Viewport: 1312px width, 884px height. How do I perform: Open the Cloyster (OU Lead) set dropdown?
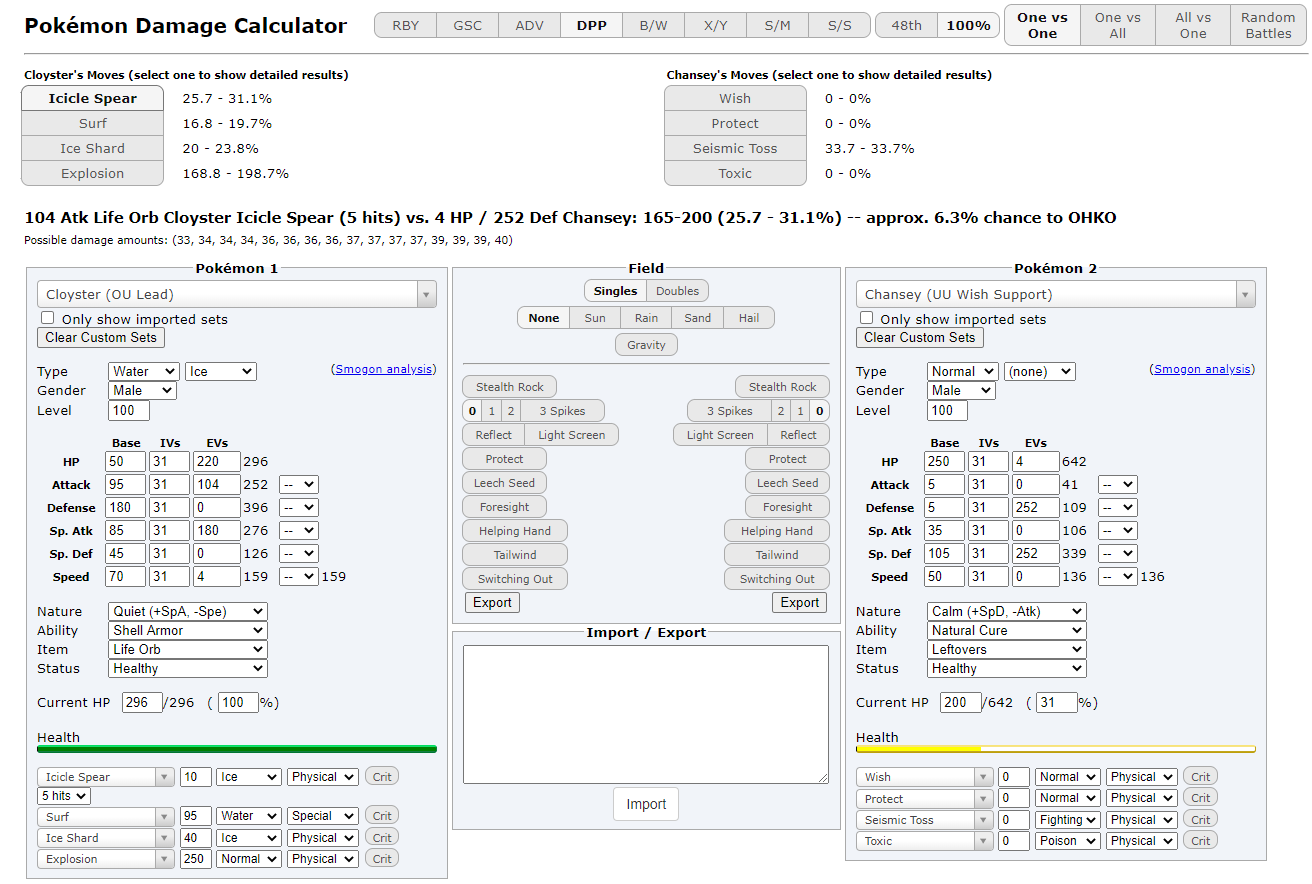(237, 294)
